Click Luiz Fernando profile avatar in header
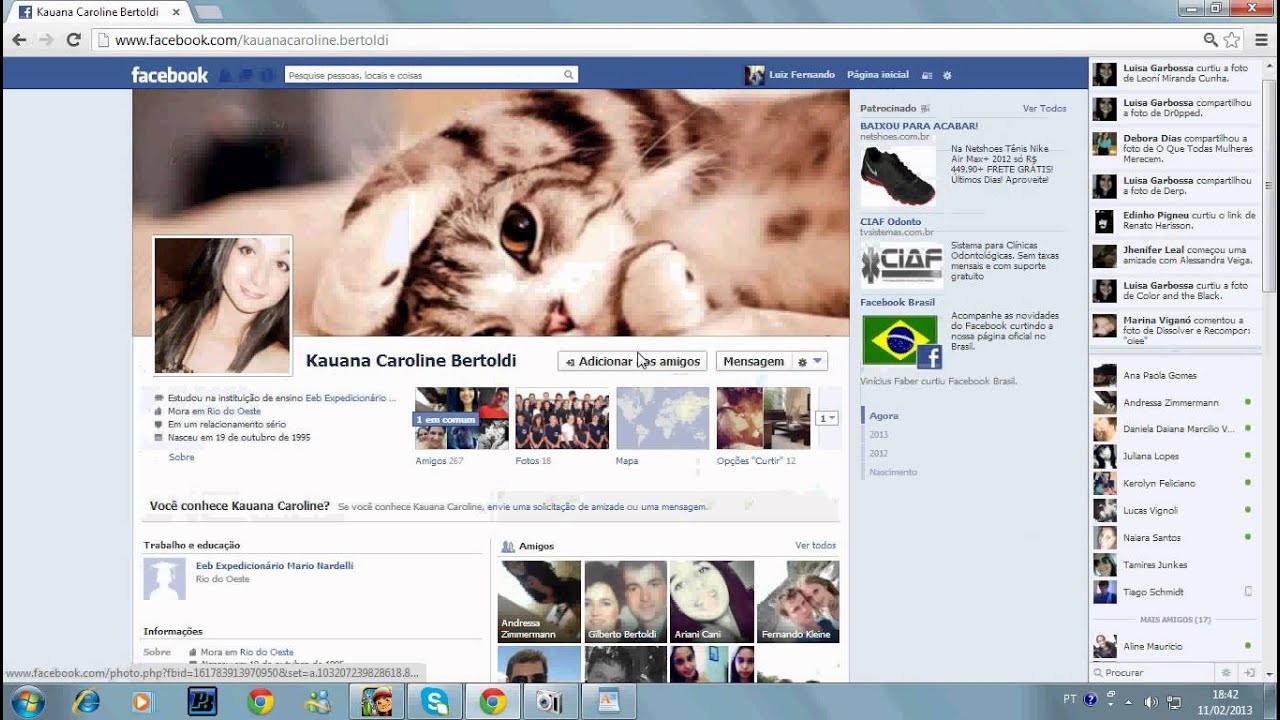 [754, 75]
